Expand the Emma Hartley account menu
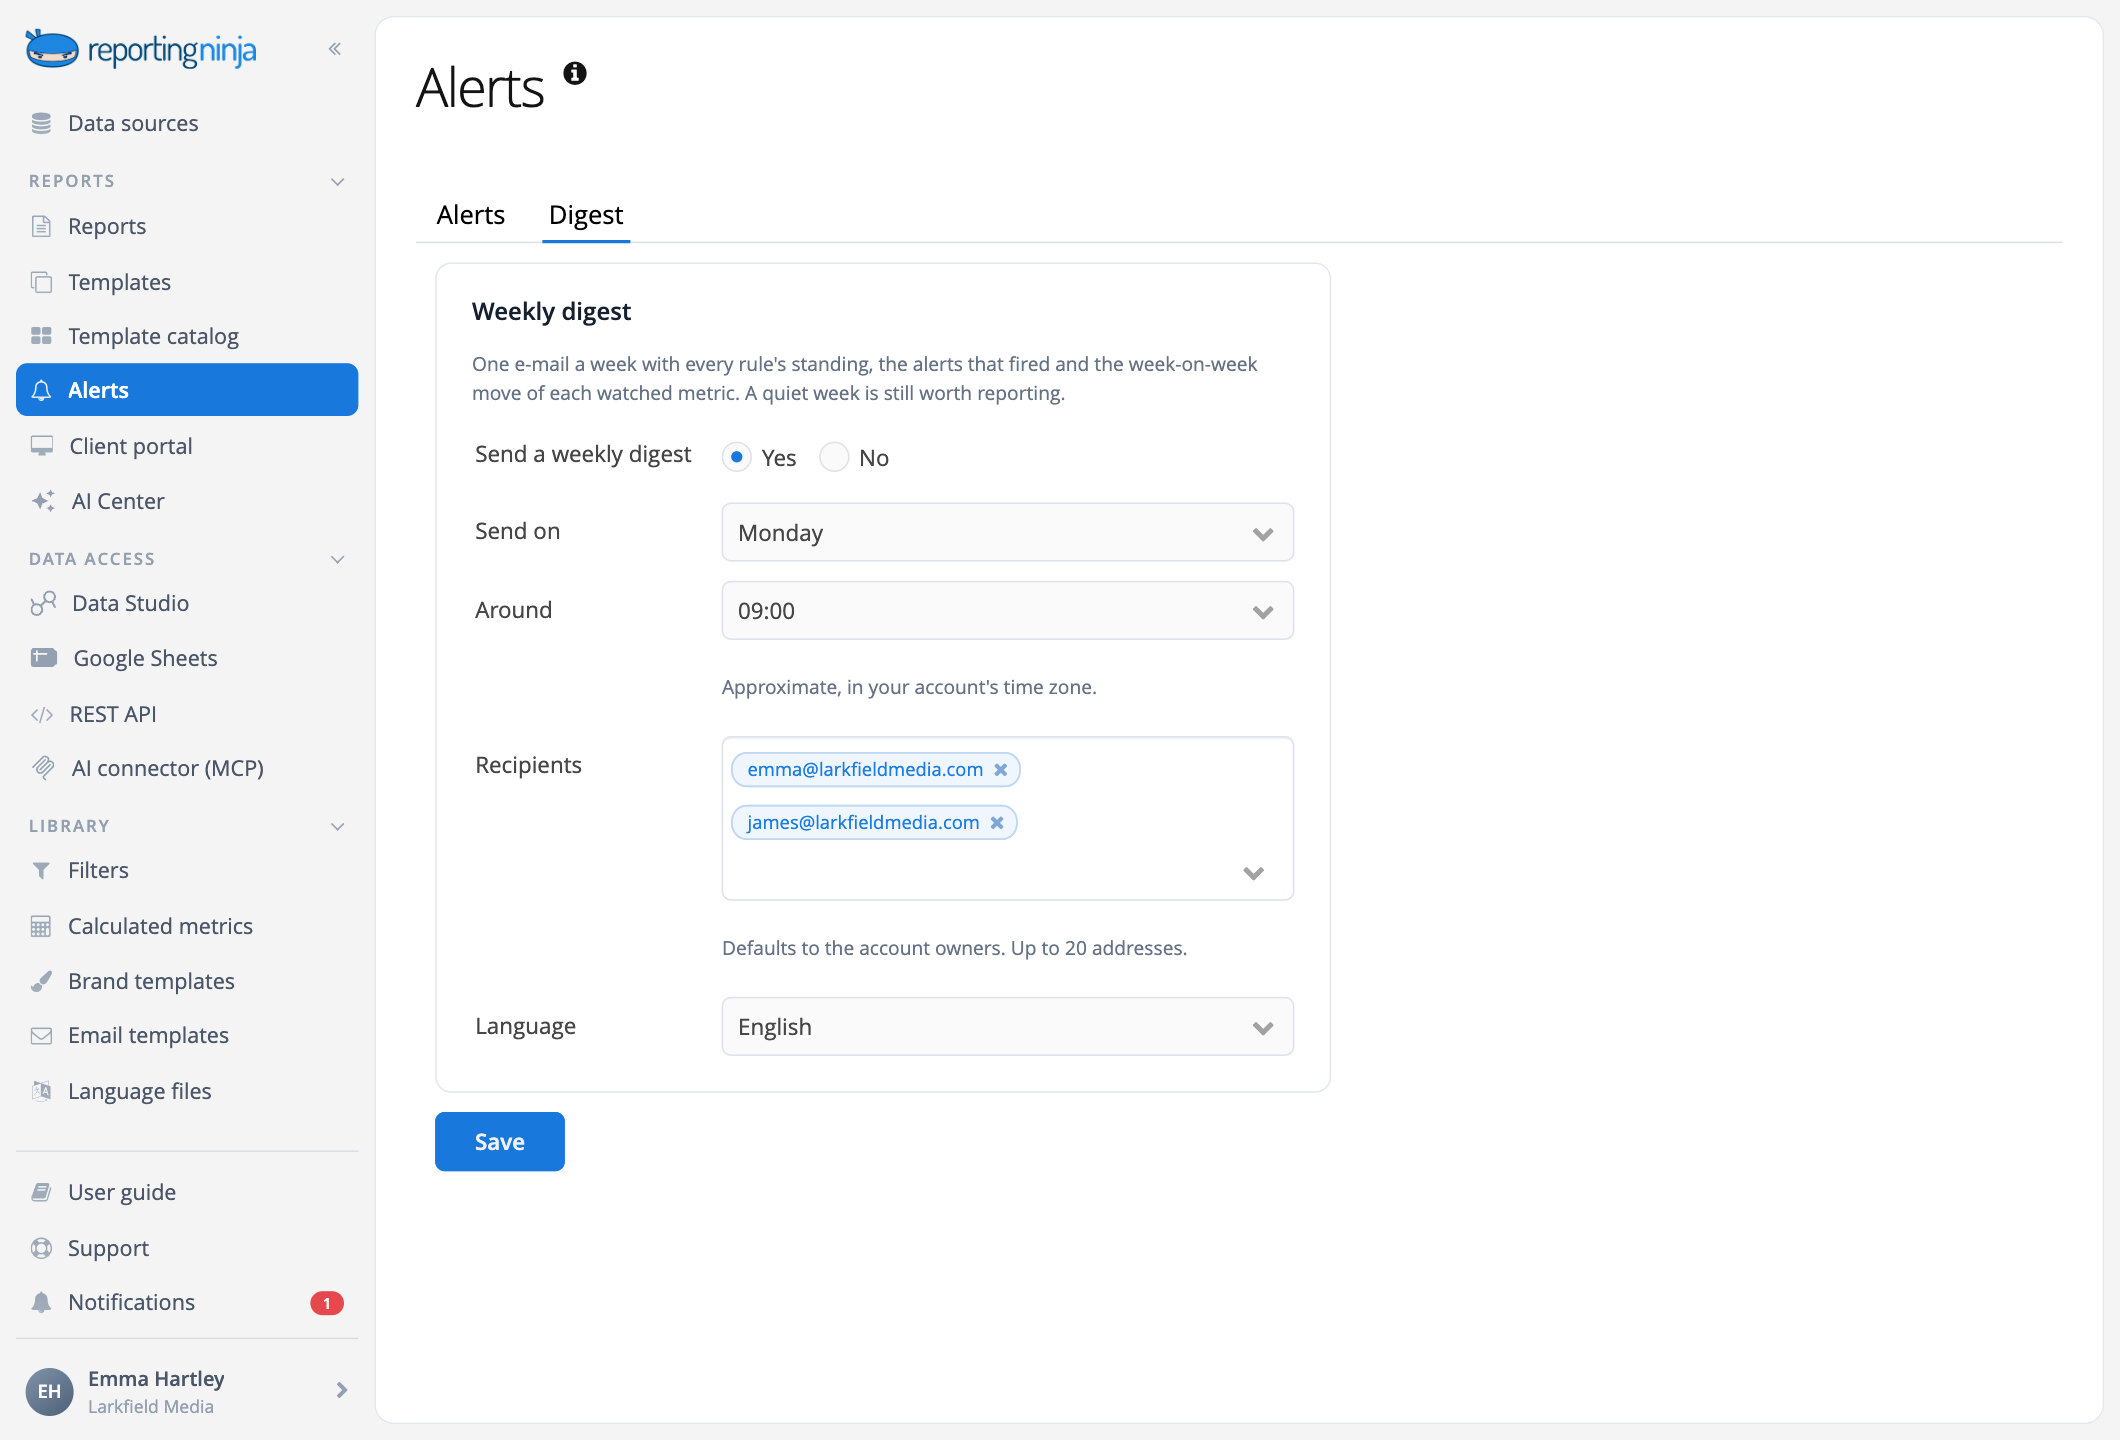Image resolution: width=2120 pixels, height=1440 pixels. 341,1390
